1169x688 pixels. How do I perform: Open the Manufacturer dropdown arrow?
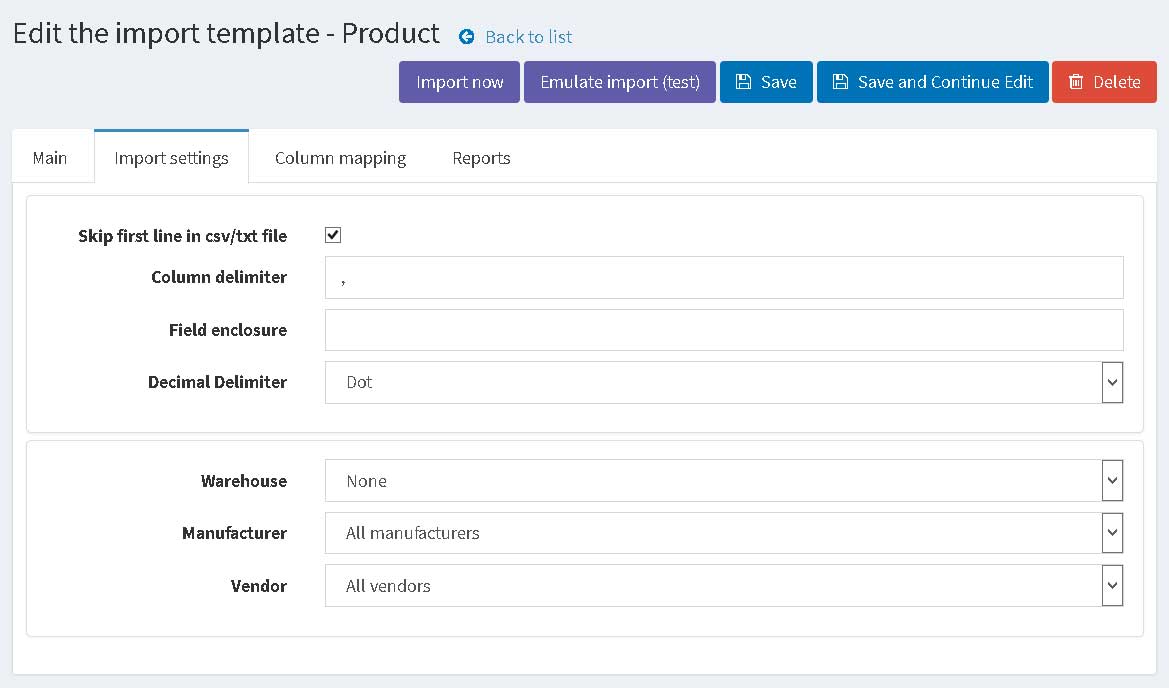tap(1112, 533)
